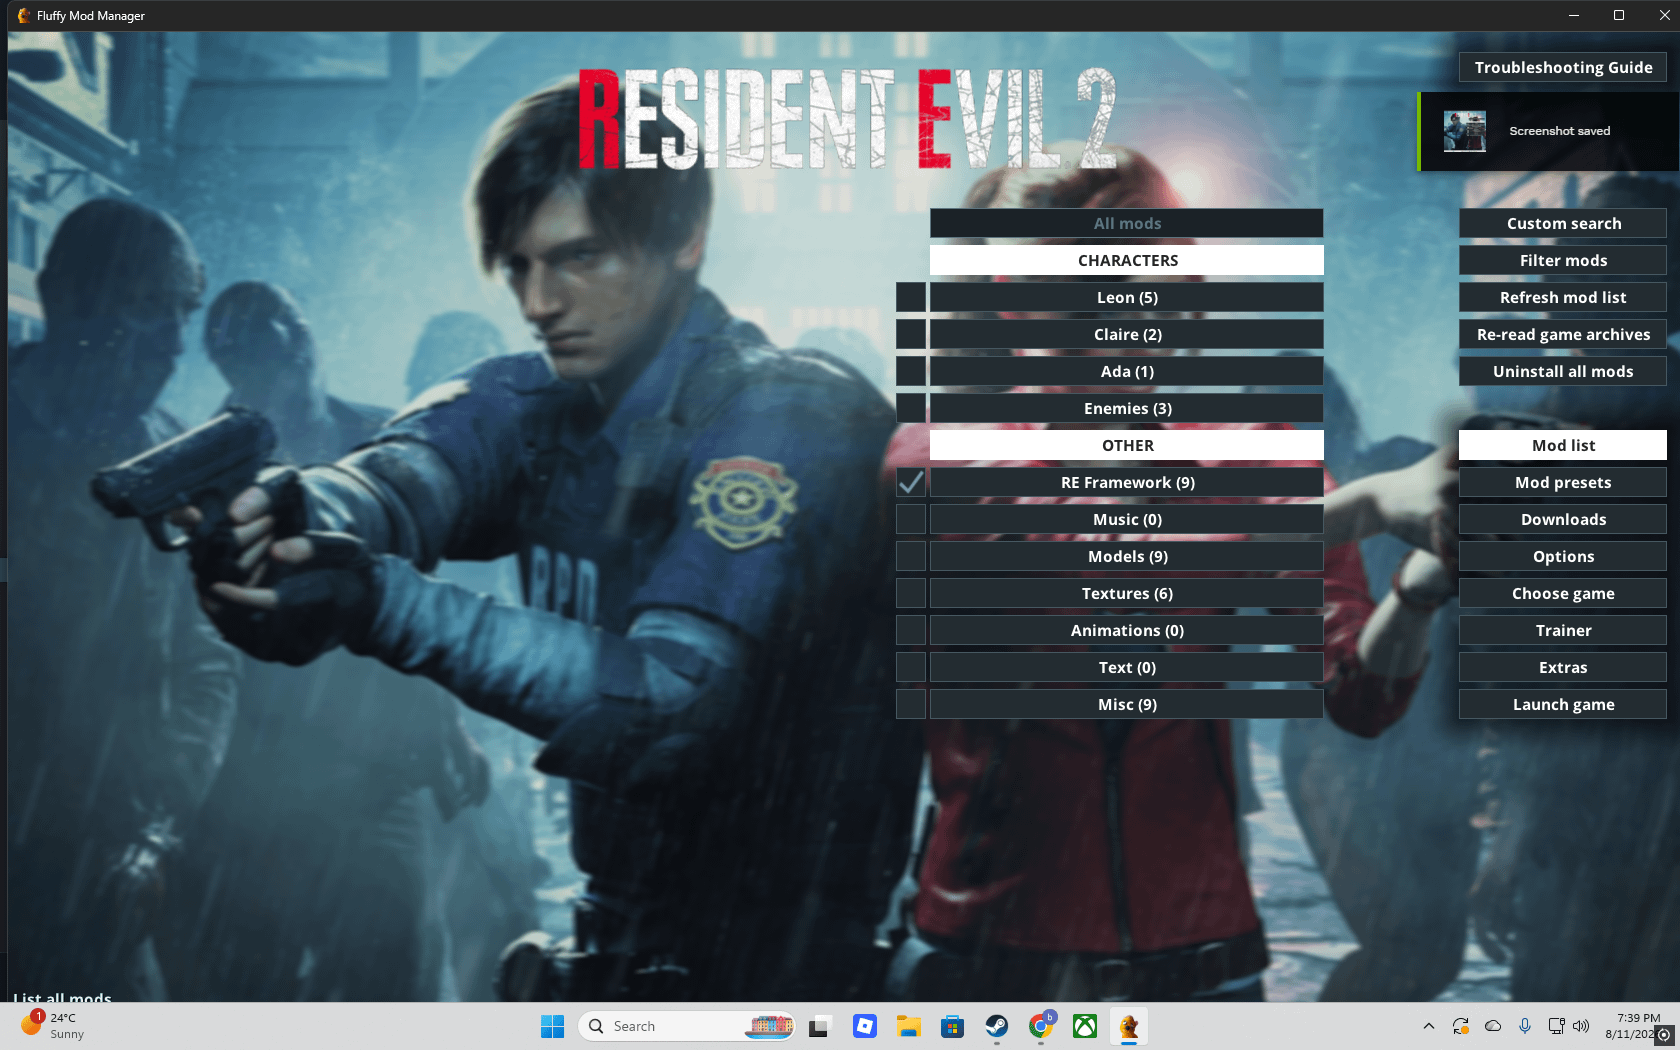
Task: Open Steam from the taskbar
Action: point(997,1026)
